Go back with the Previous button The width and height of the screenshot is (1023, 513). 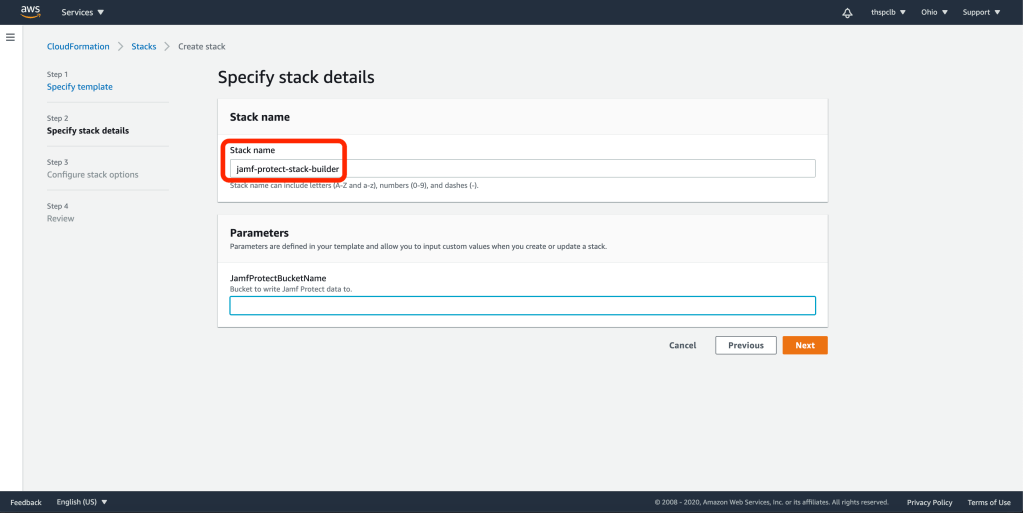tap(745, 345)
